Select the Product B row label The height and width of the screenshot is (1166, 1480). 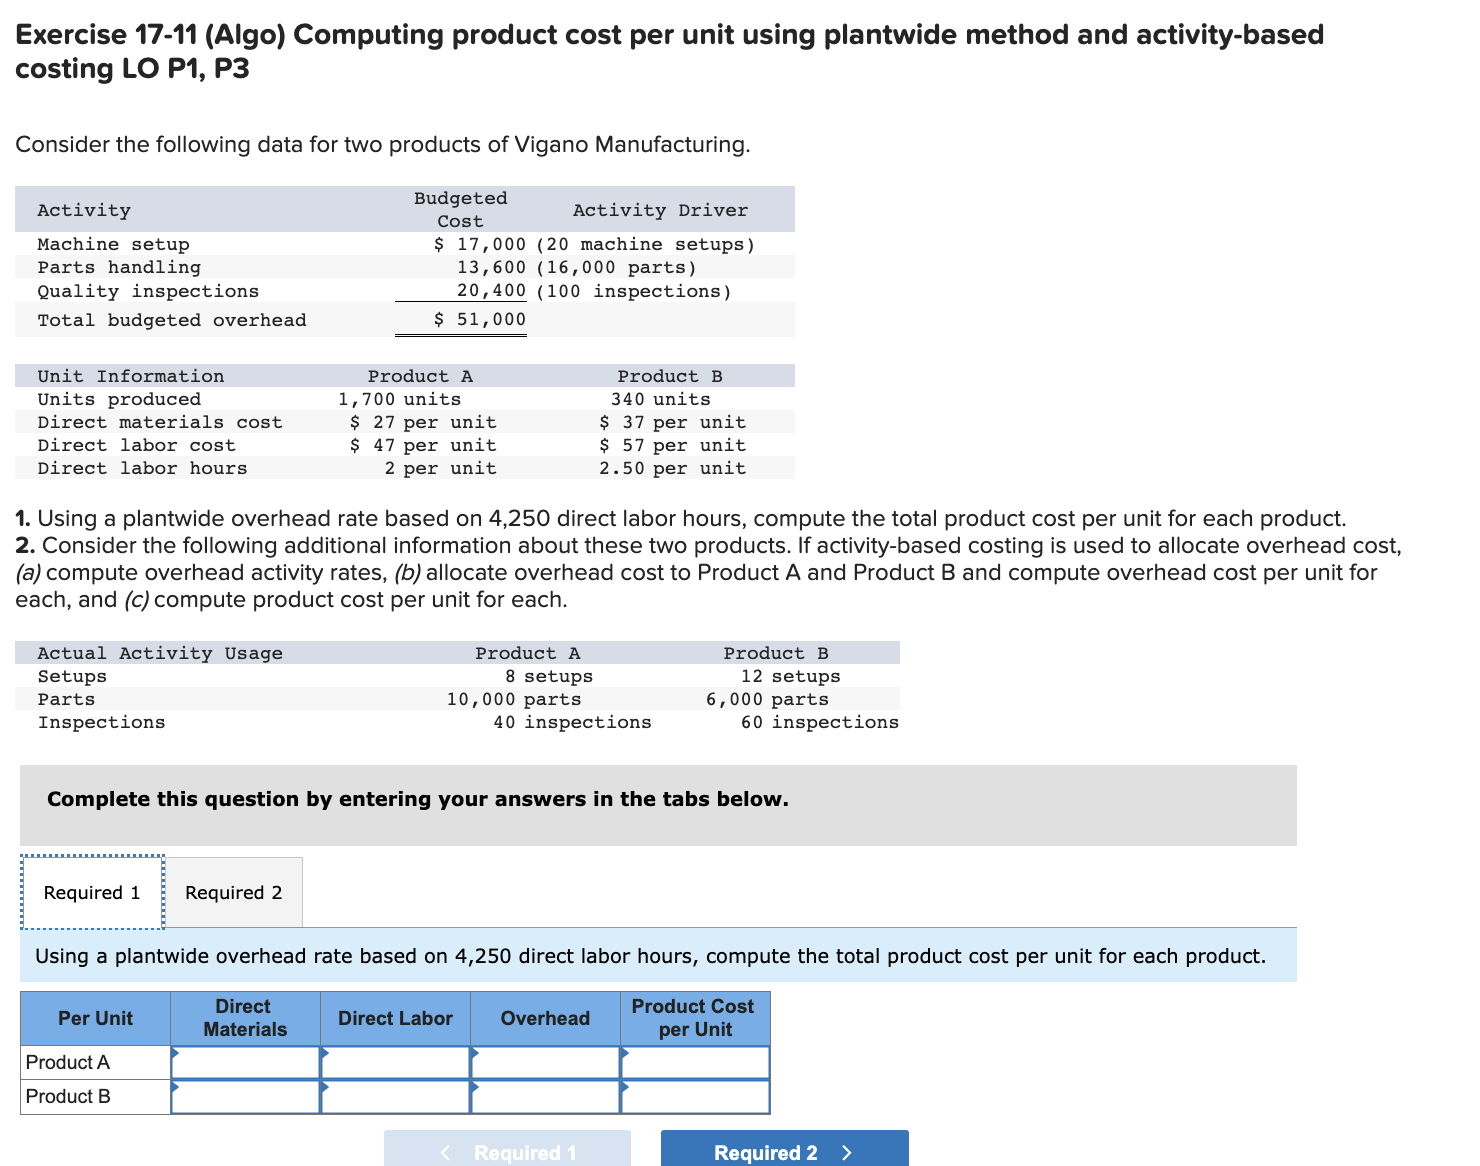67,1096
